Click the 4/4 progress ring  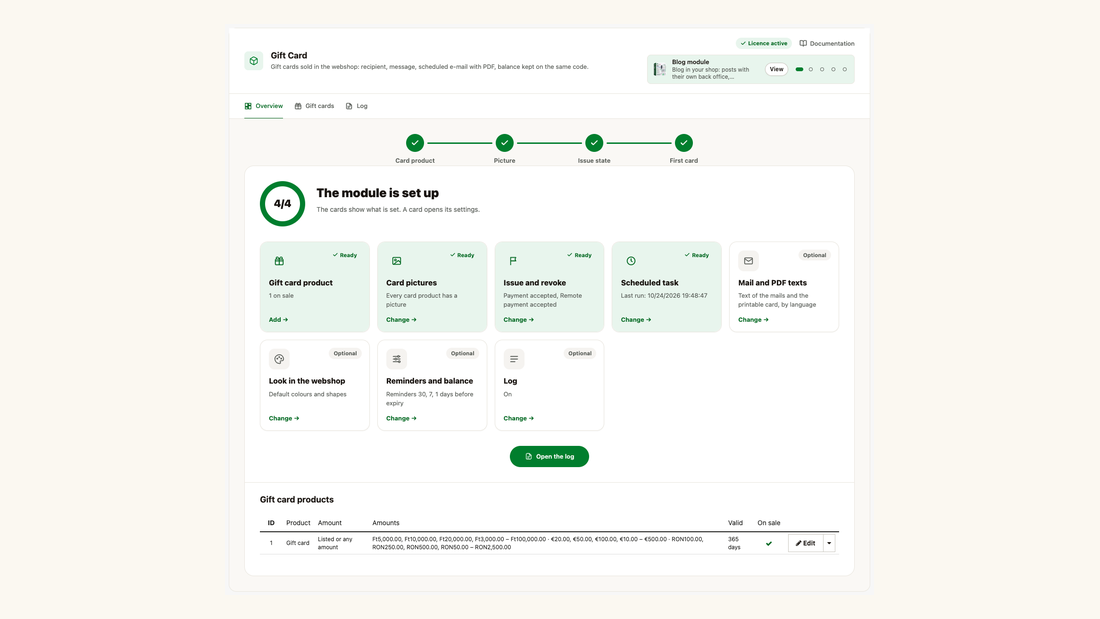click(282, 204)
